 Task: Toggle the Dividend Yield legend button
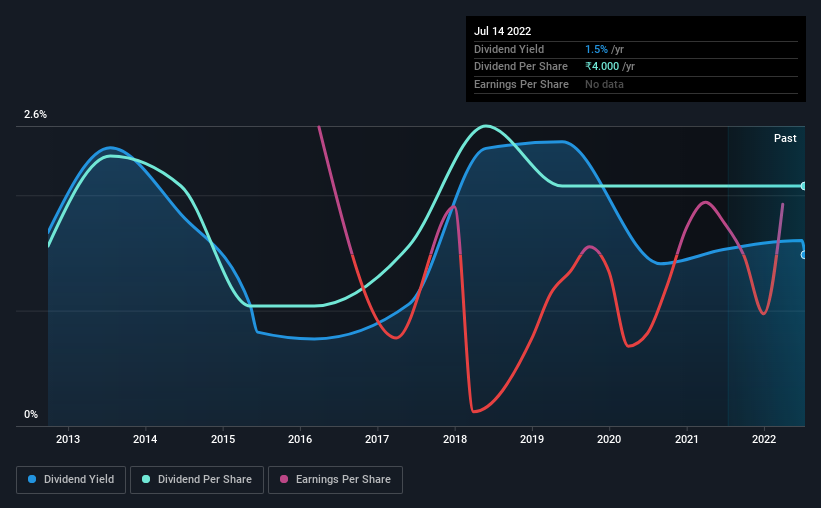71,480
